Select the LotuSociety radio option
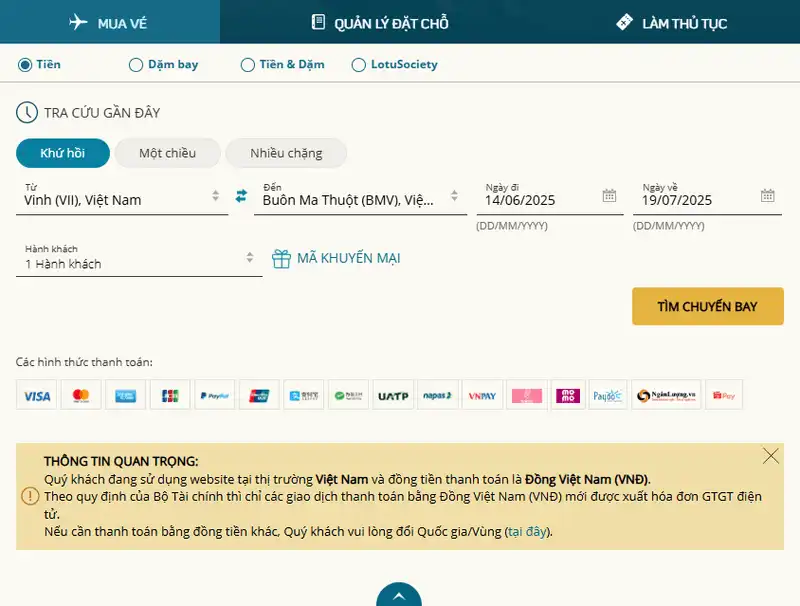800x606 pixels. click(359, 65)
